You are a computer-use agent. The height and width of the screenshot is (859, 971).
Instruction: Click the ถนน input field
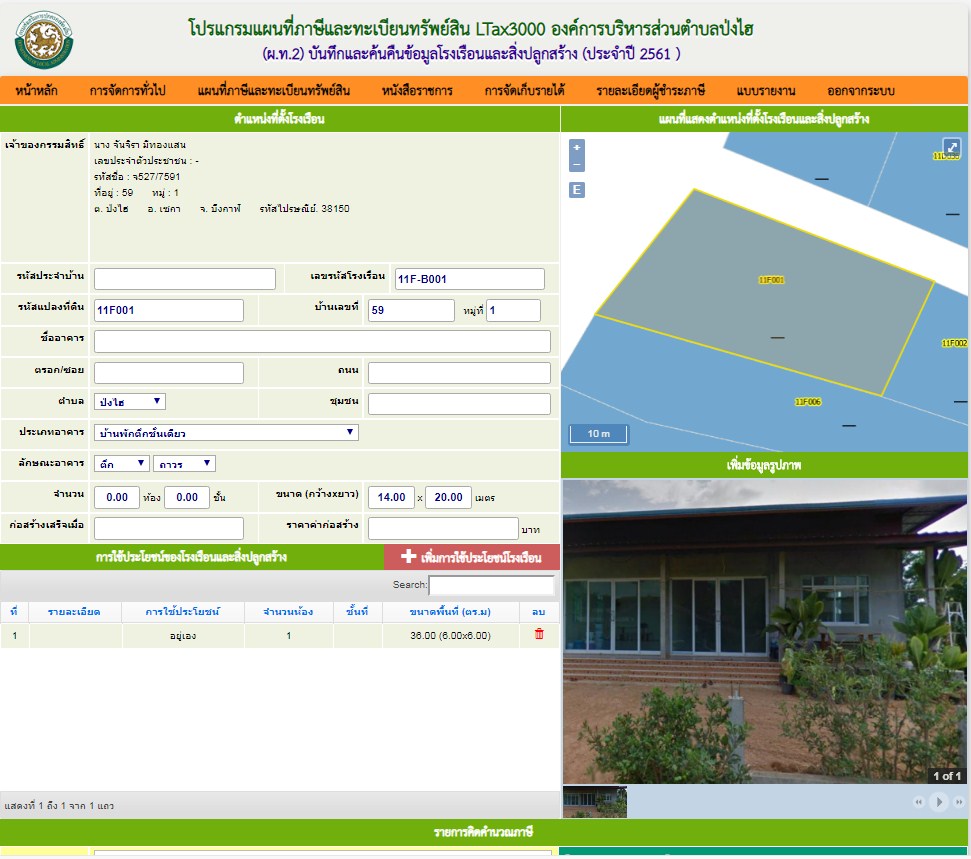pos(459,373)
